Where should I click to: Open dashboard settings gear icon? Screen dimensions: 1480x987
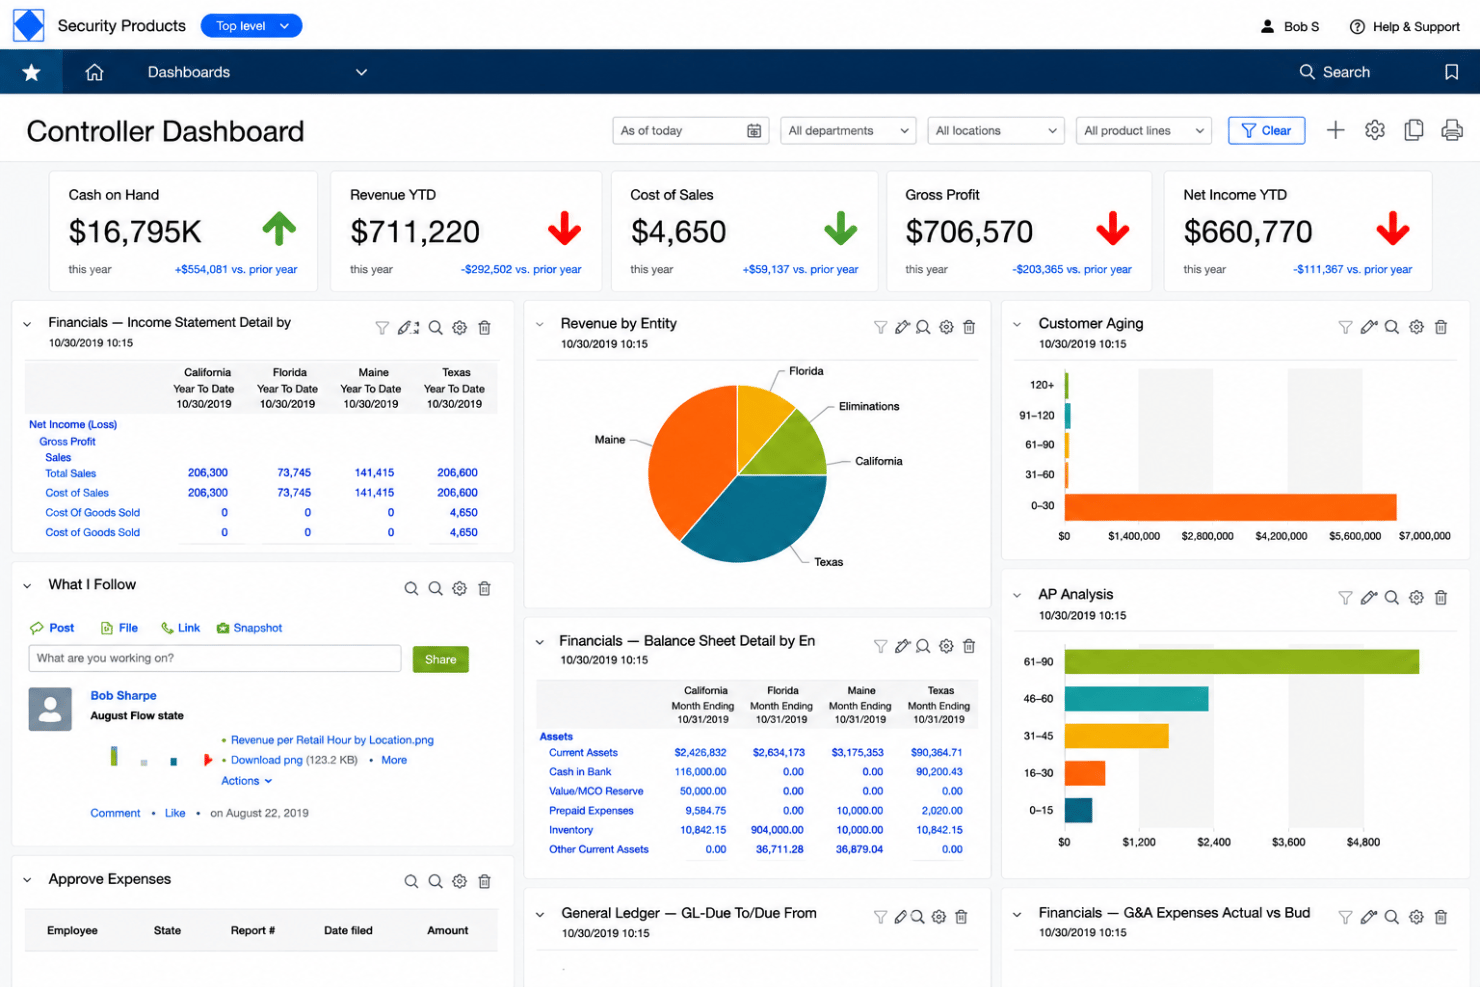pyautogui.click(x=1375, y=130)
